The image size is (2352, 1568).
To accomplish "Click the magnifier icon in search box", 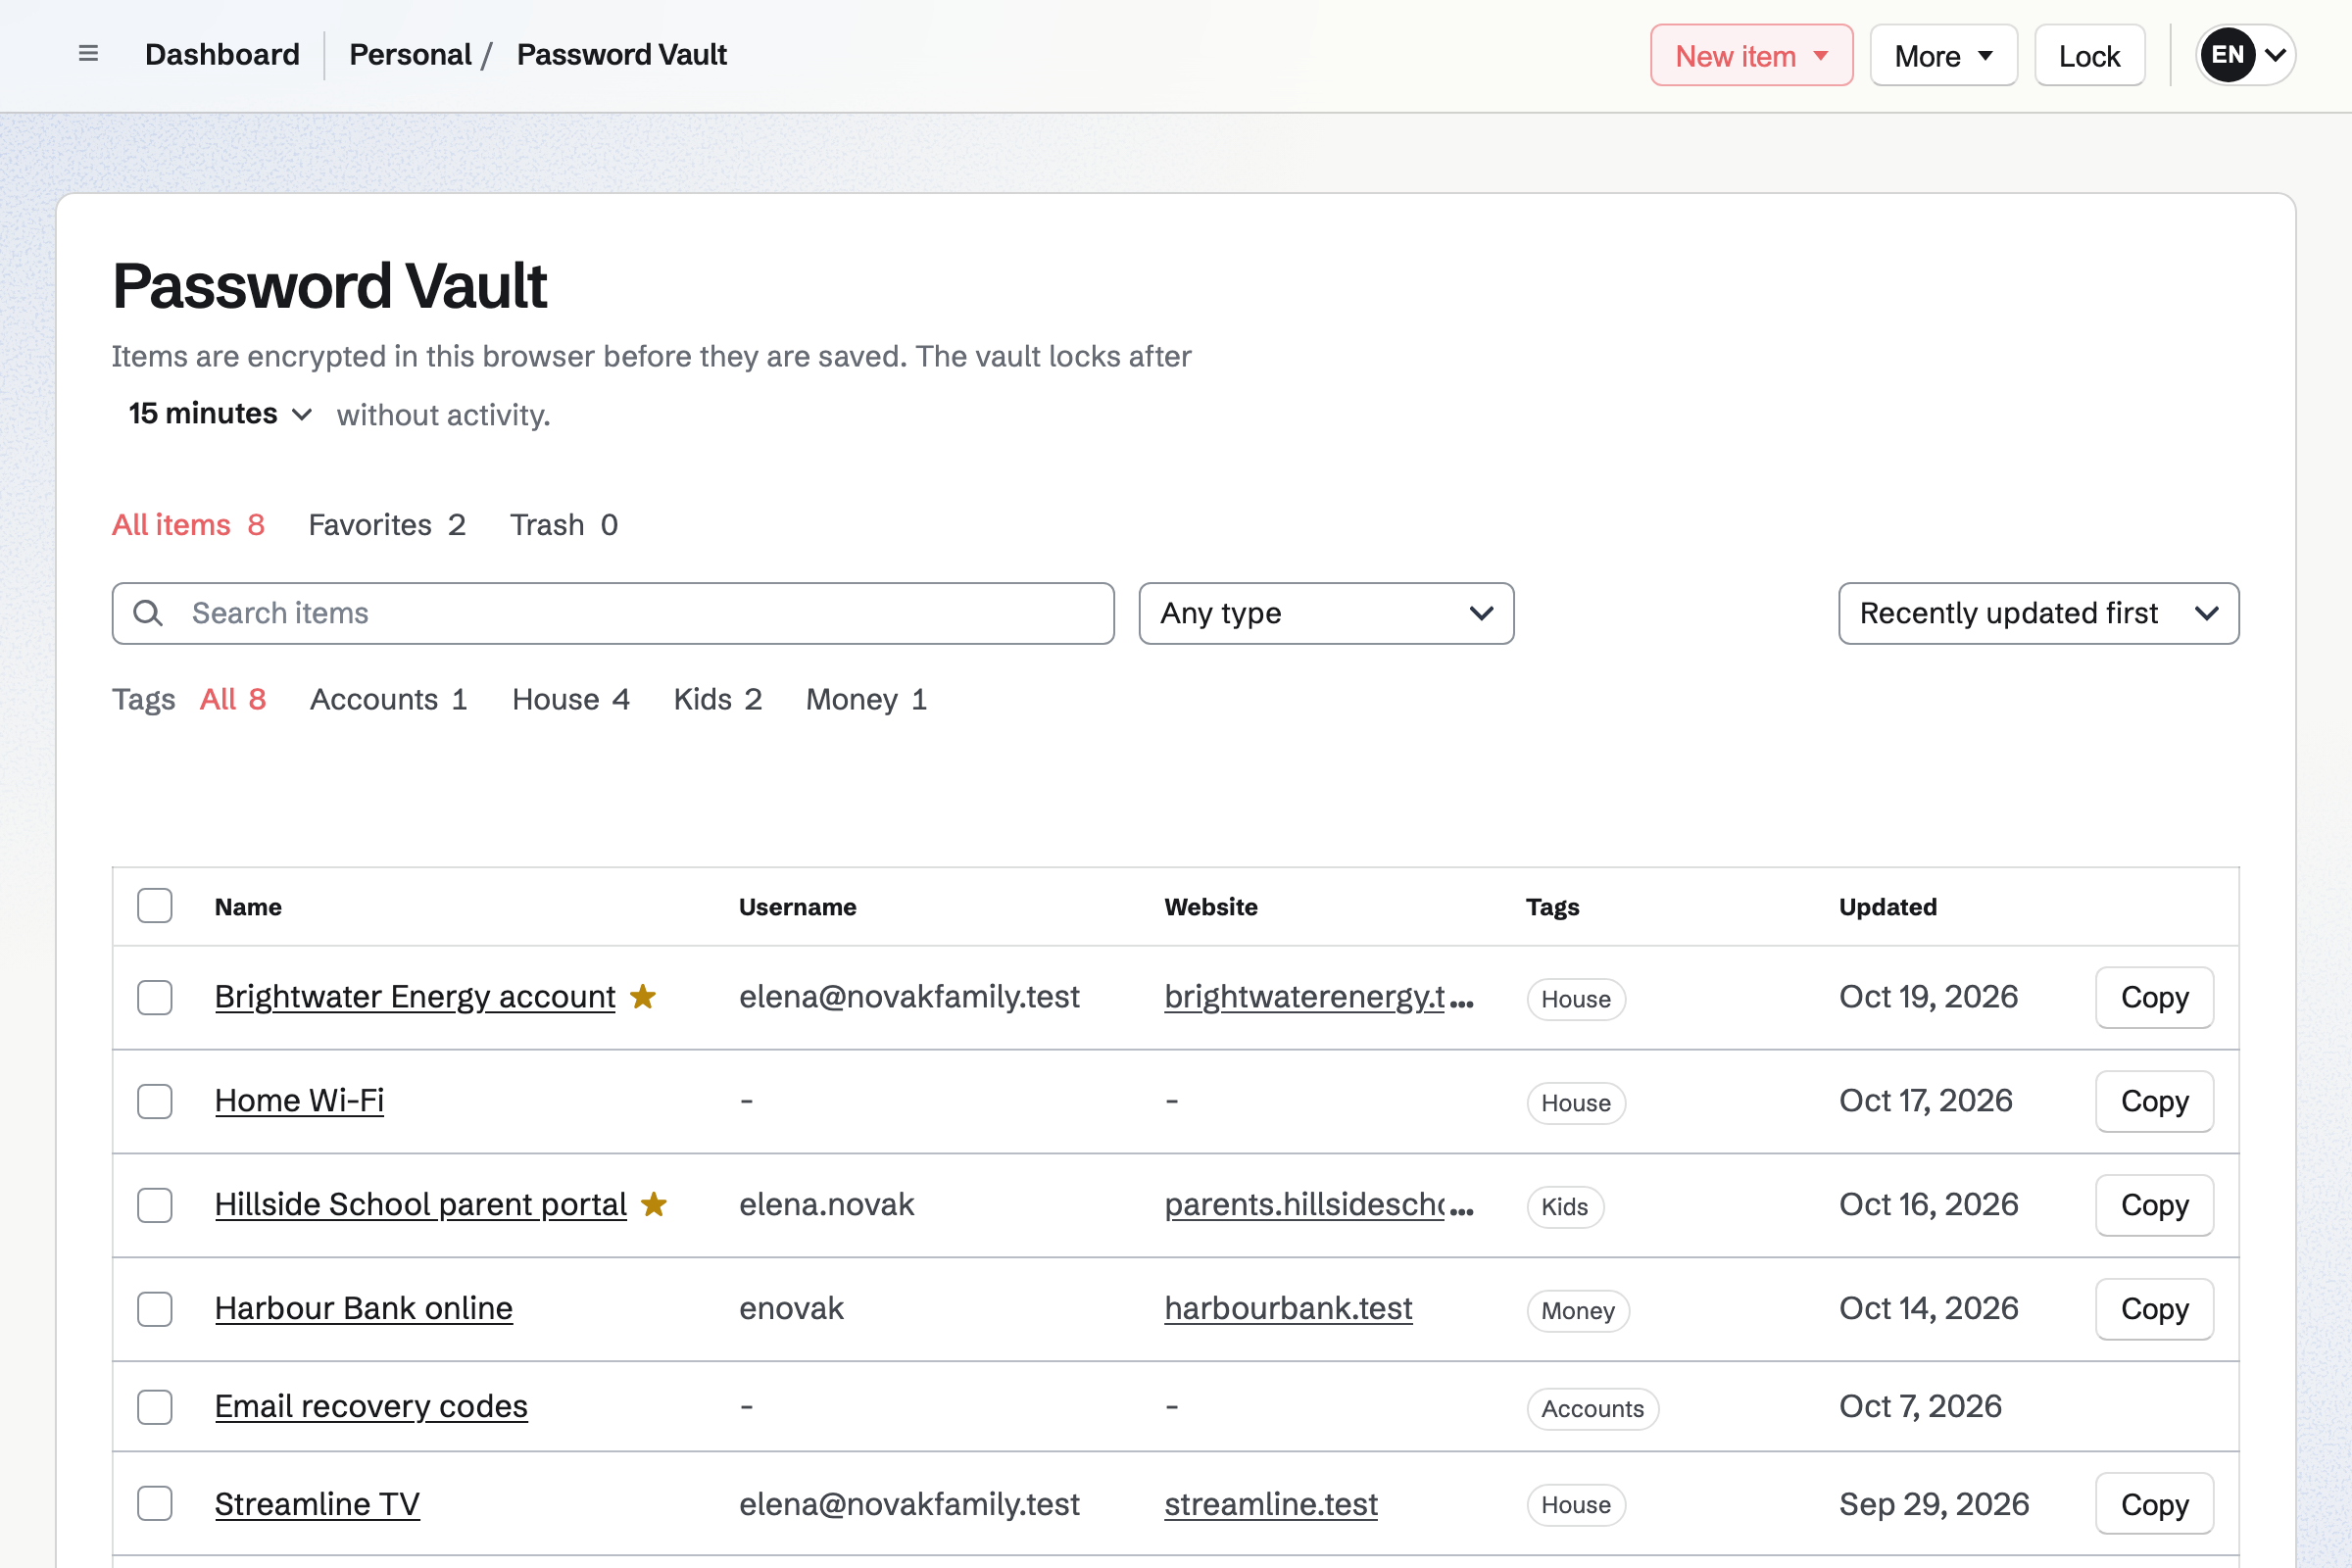I will (x=148, y=613).
